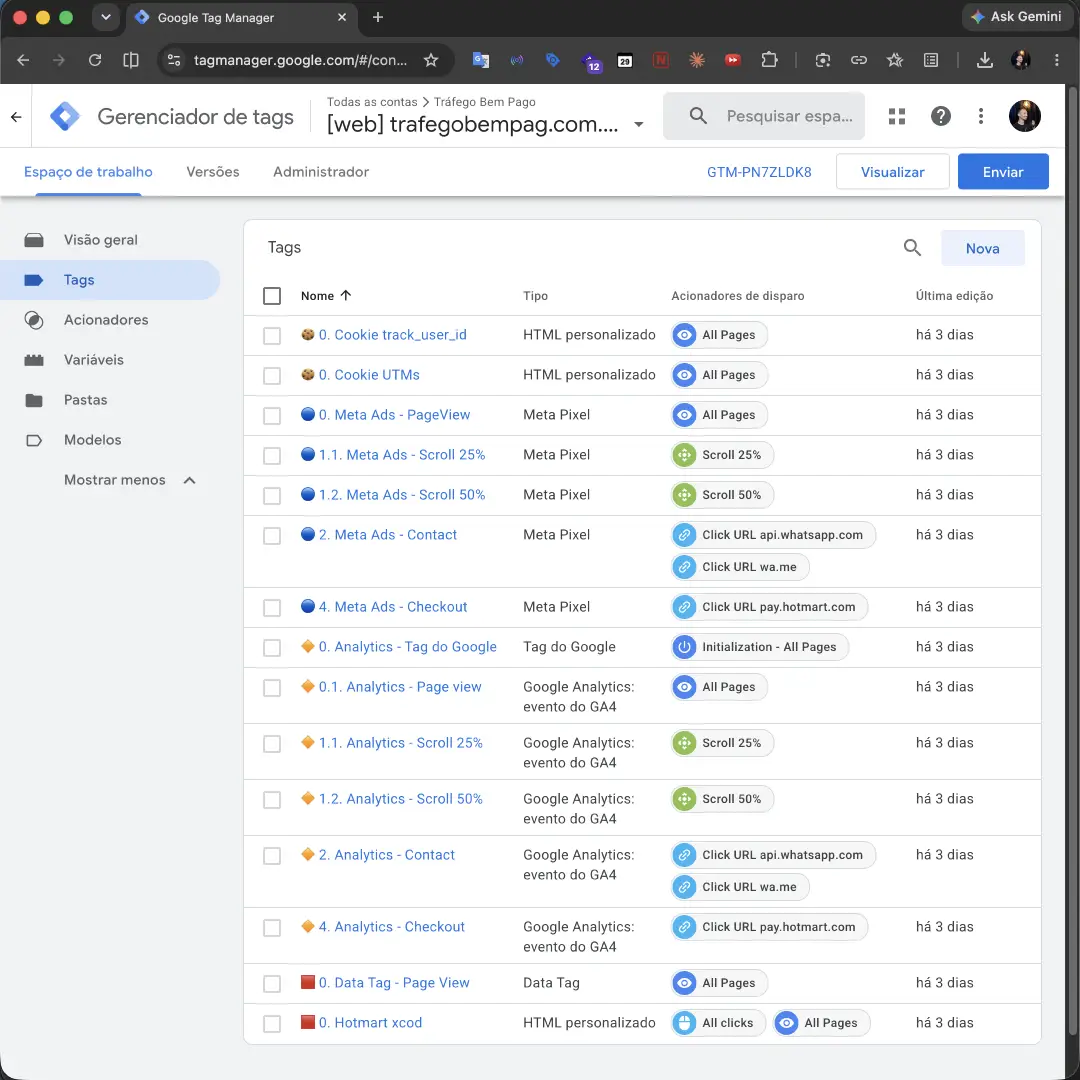The image size is (1080, 1080).
Task: Open a new browser tab with plus
Action: (x=377, y=17)
